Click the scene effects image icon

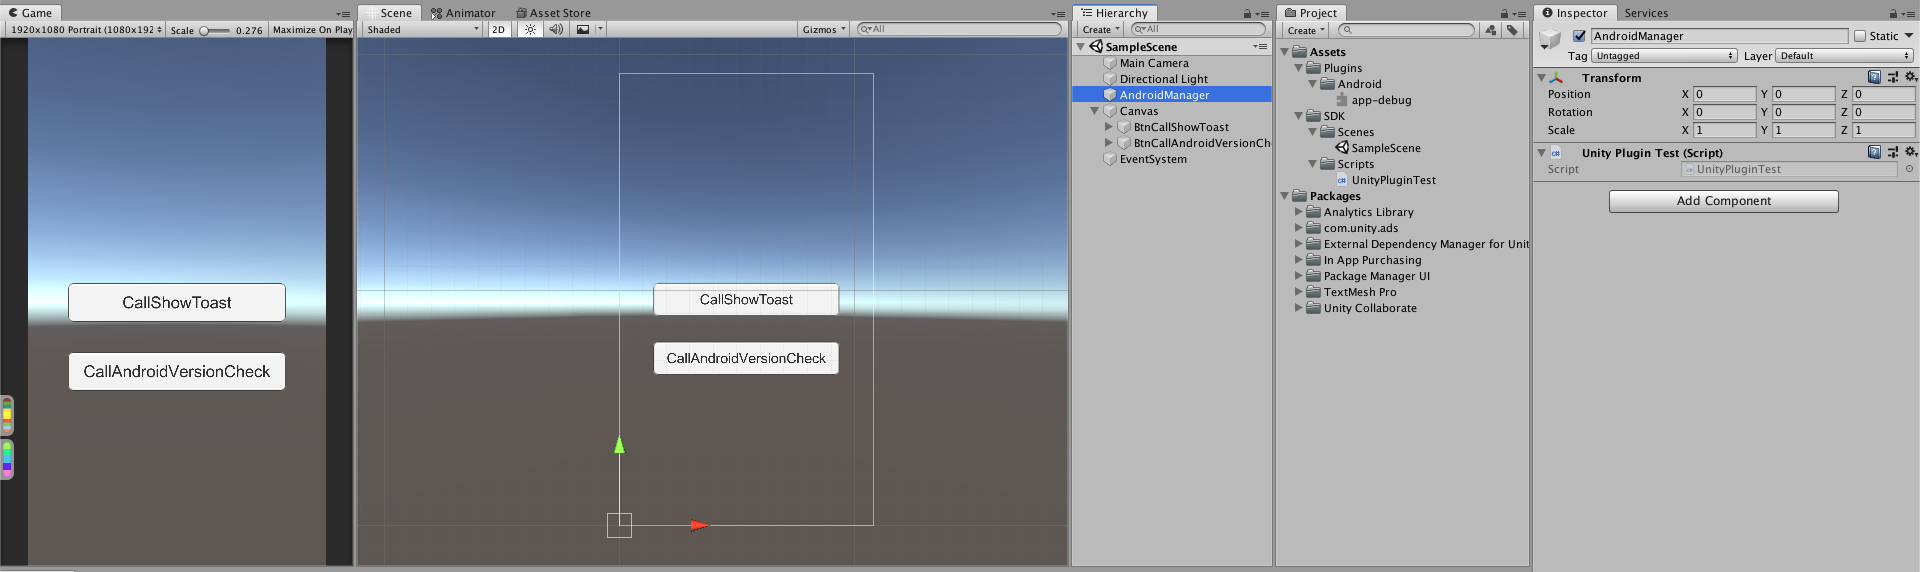tap(583, 29)
